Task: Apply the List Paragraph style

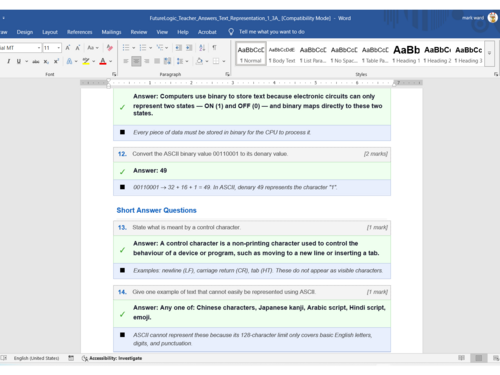Action: point(313,54)
